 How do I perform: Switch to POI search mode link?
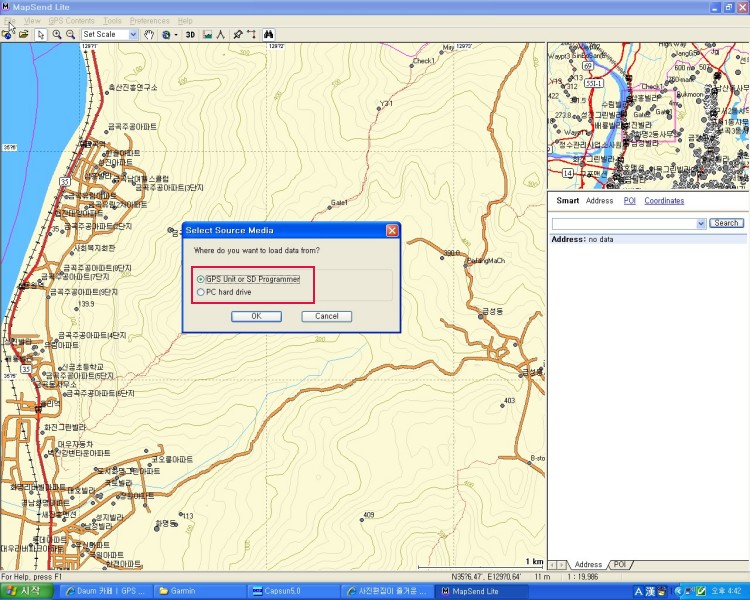(629, 200)
